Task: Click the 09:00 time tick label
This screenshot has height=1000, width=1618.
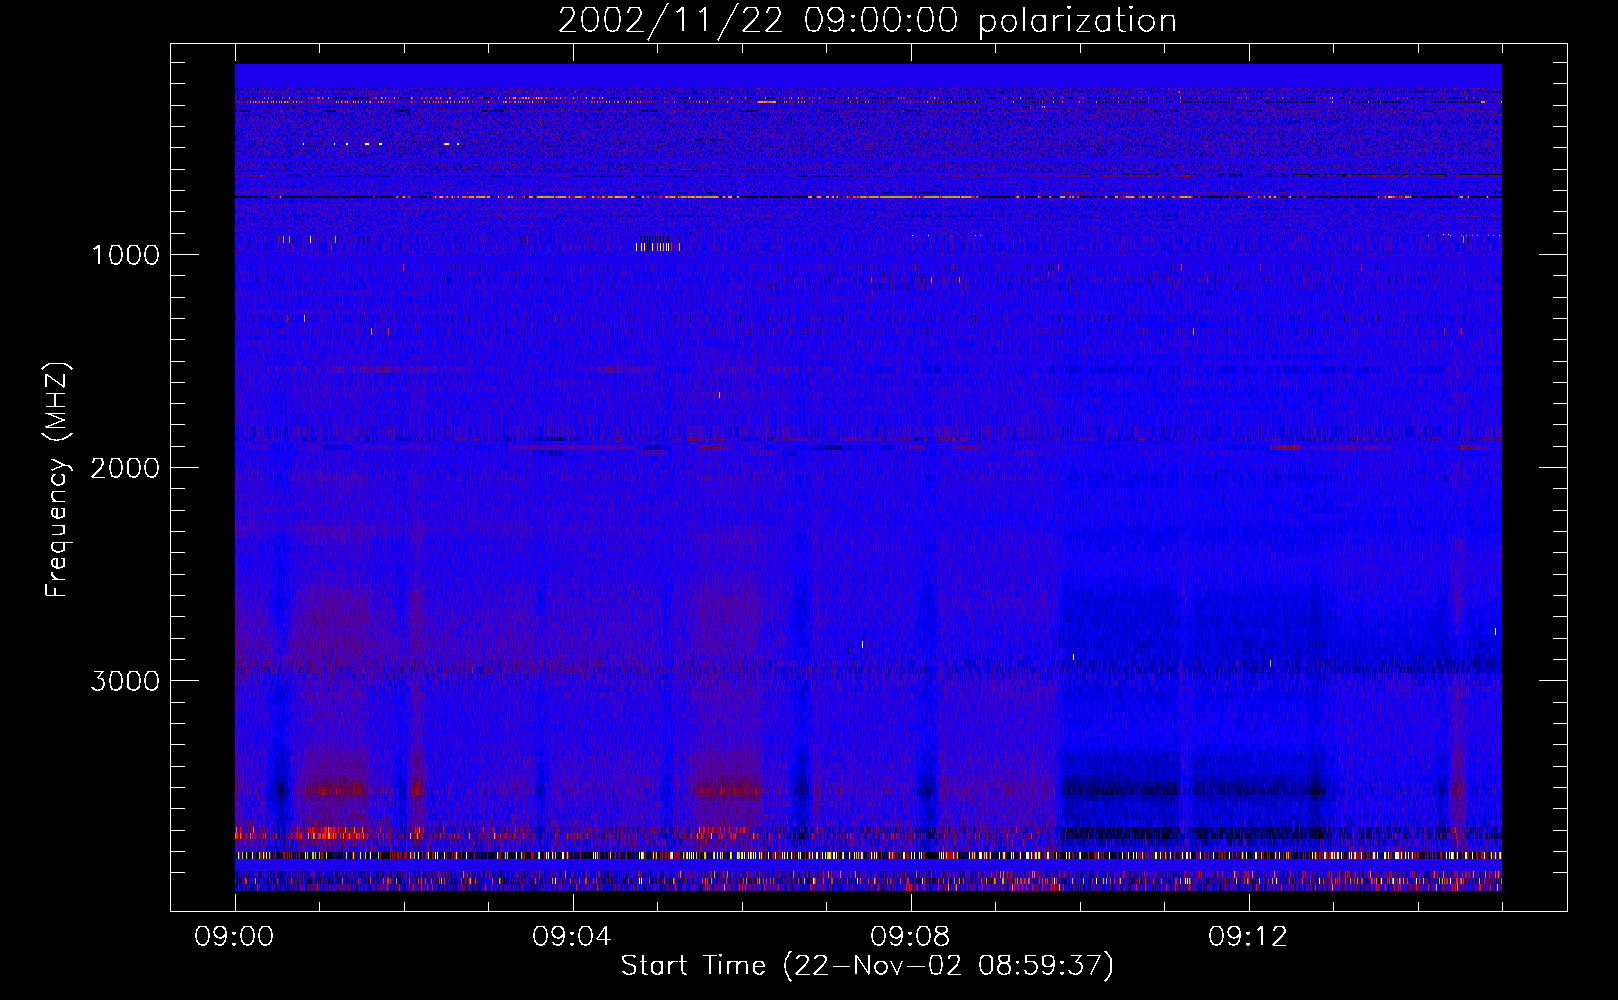Action: [234, 937]
